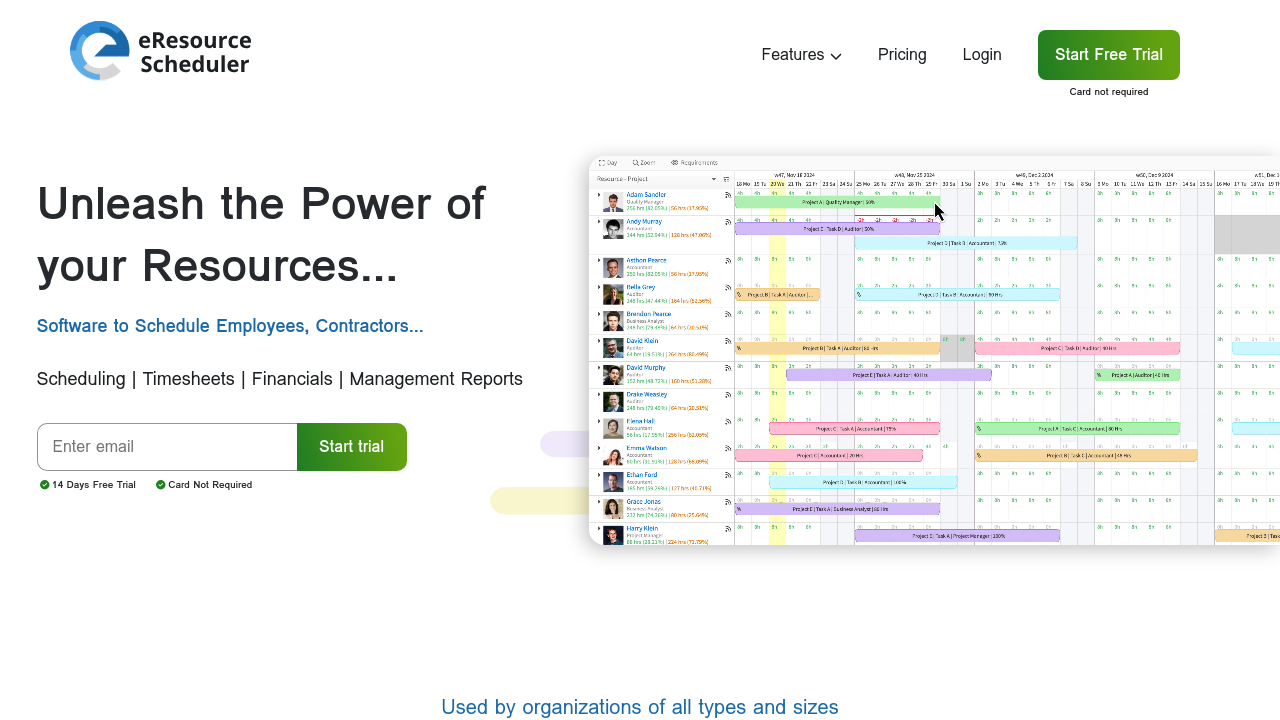Image resolution: width=1280 pixels, height=720 pixels.
Task: Expand the Asthon Pearce row
Action: (599, 261)
